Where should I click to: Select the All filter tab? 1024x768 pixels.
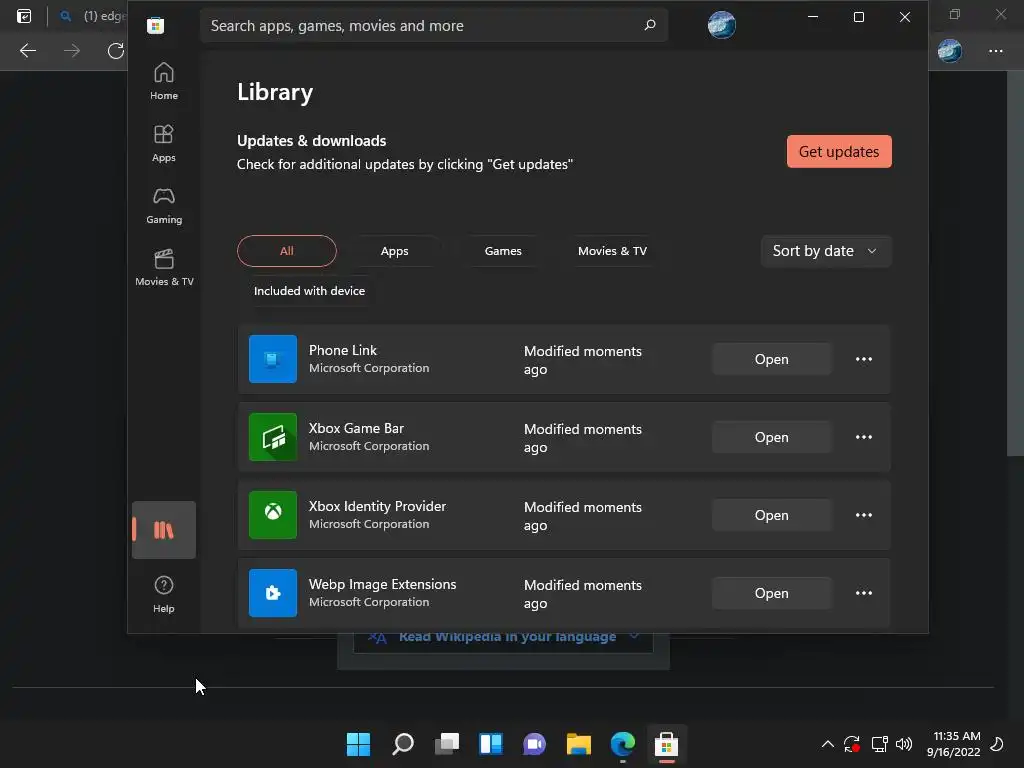[x=287, y=251]
